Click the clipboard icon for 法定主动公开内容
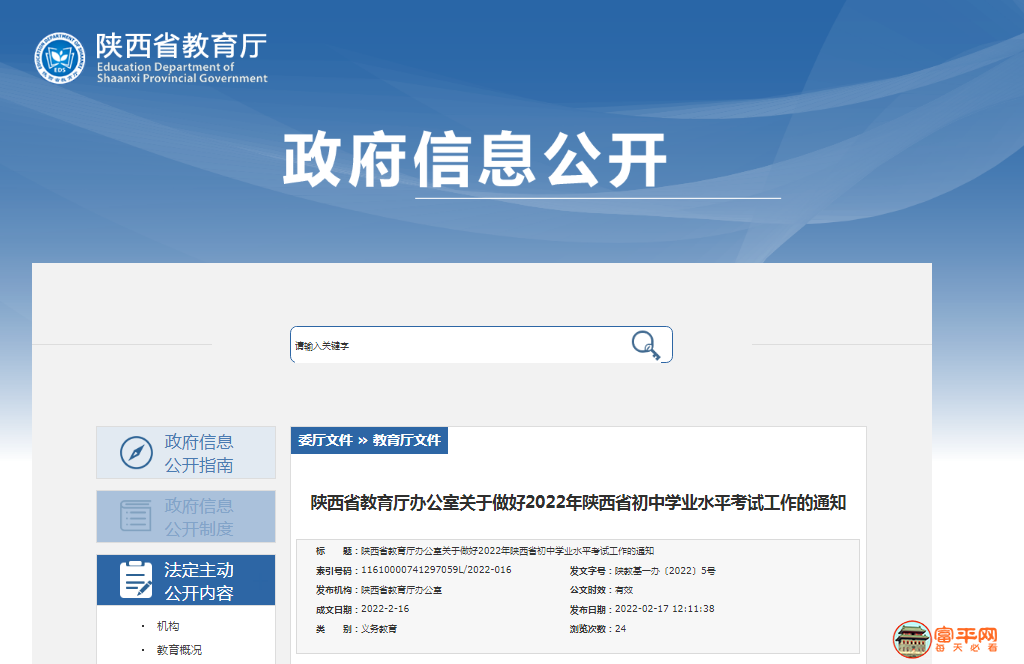 pos(136,580)
